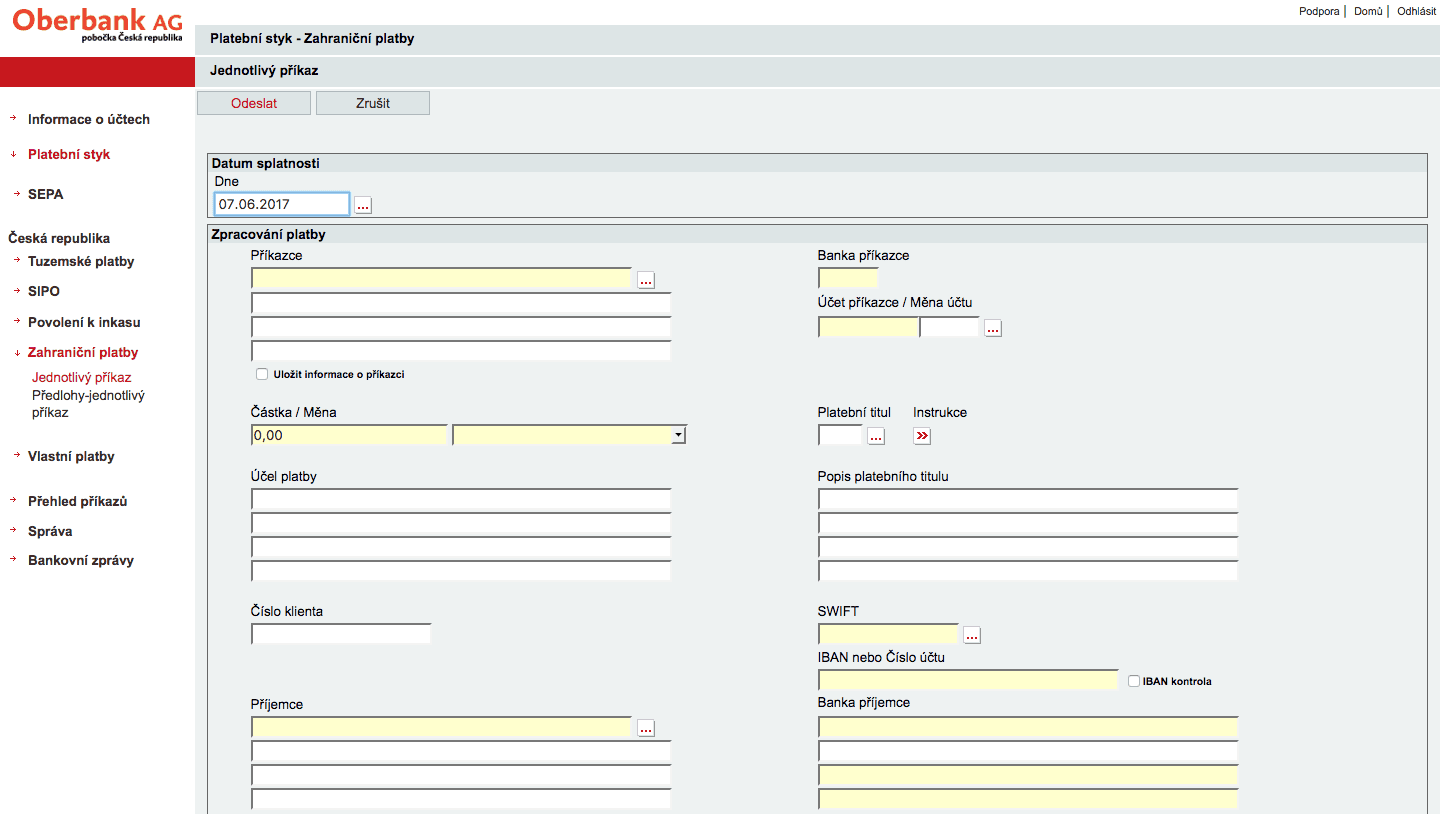Click the Účet příkazce account number field
Image resolution: width=1440 pixels, height=814 pixels.
pyautogui.click(x=868, y=327)
